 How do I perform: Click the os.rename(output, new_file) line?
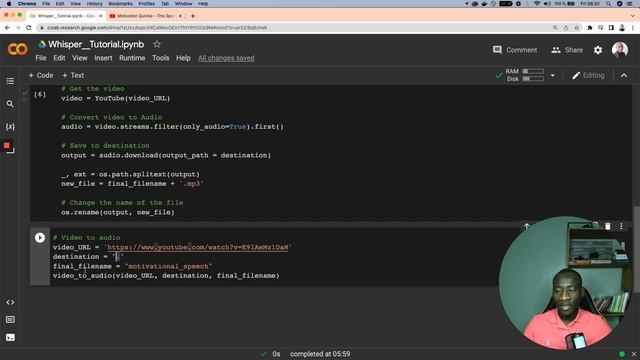(x=118, y=212)
